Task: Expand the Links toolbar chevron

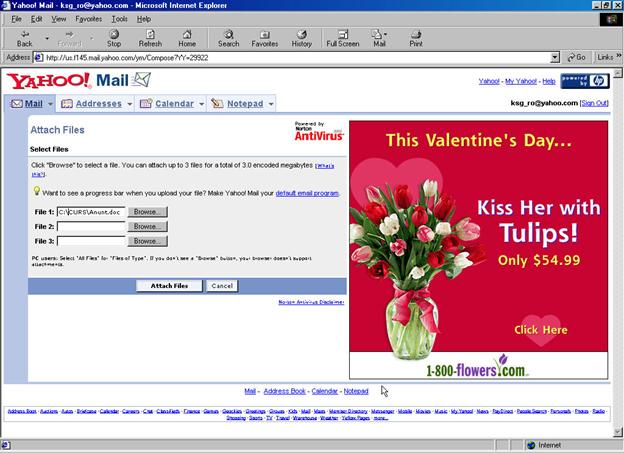Action: click(x=619, y=56)
